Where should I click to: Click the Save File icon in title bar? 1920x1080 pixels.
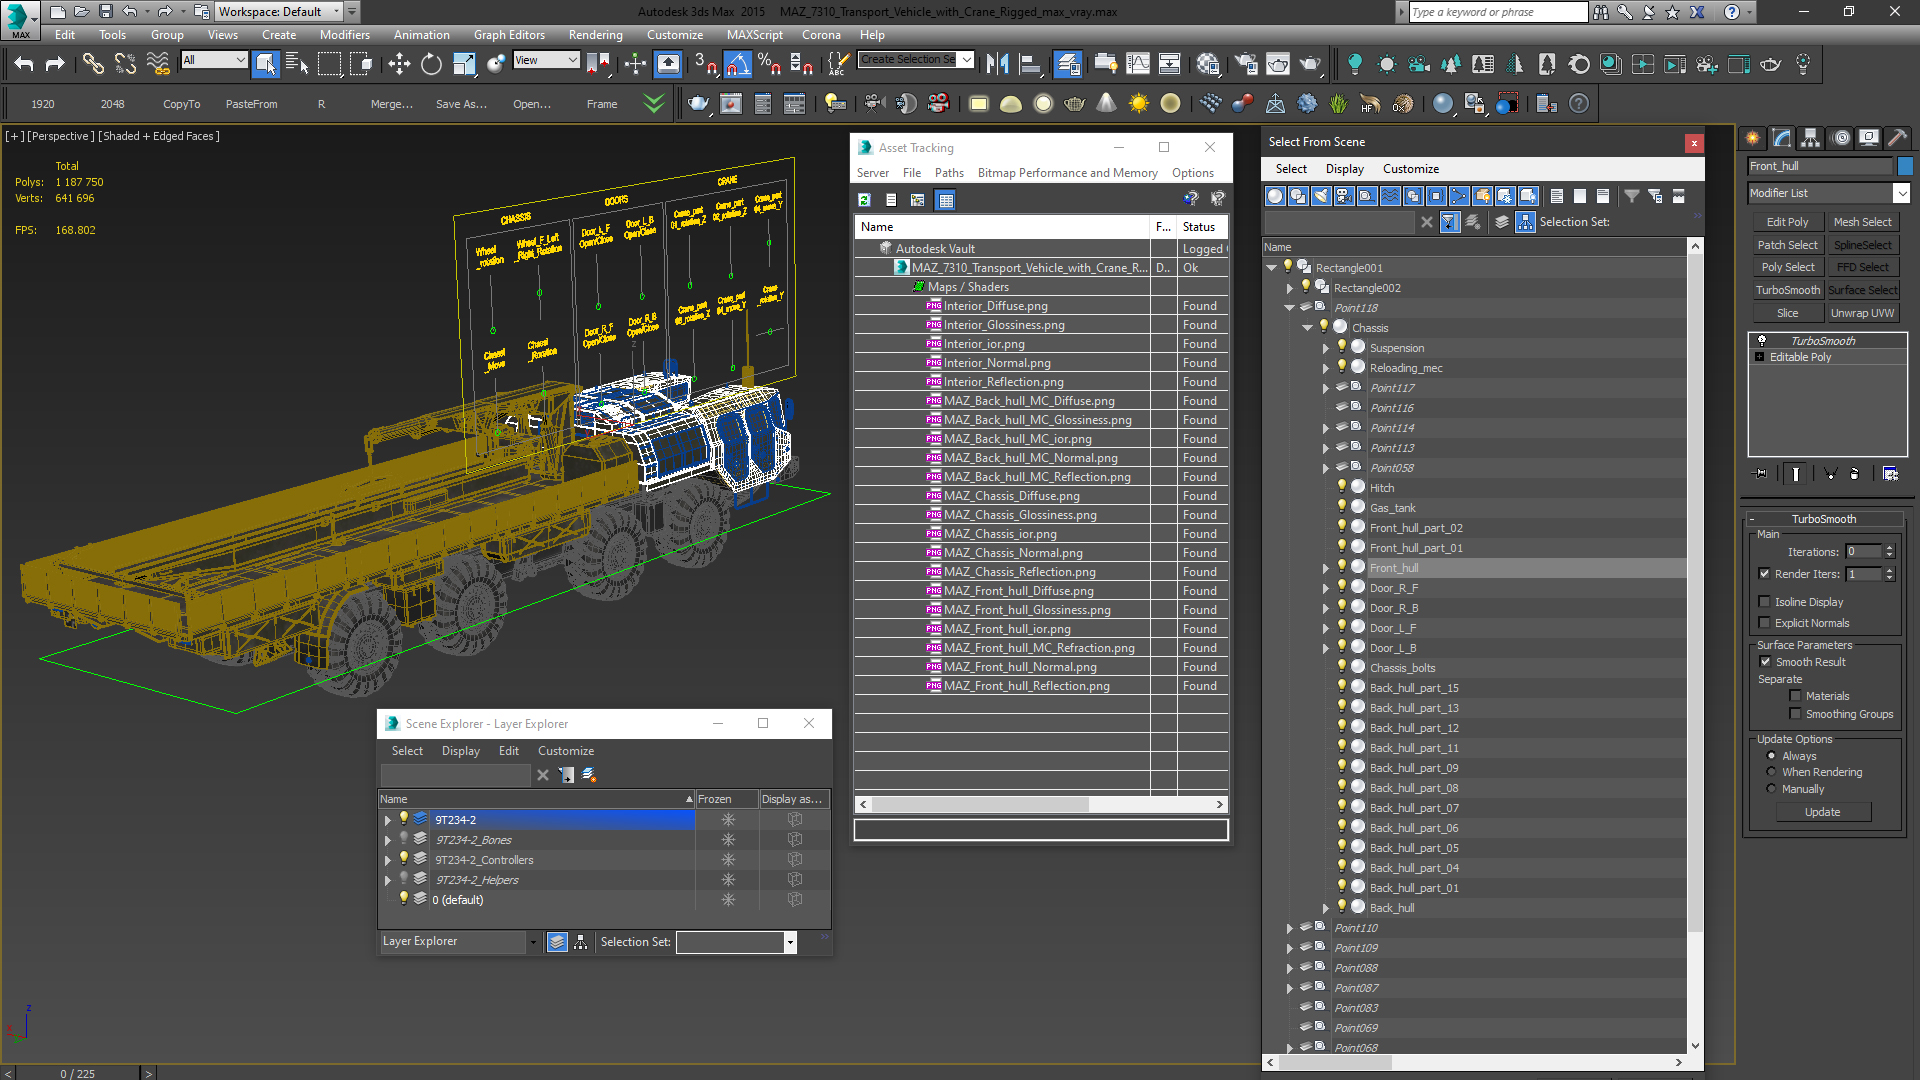tap(106, 12)
